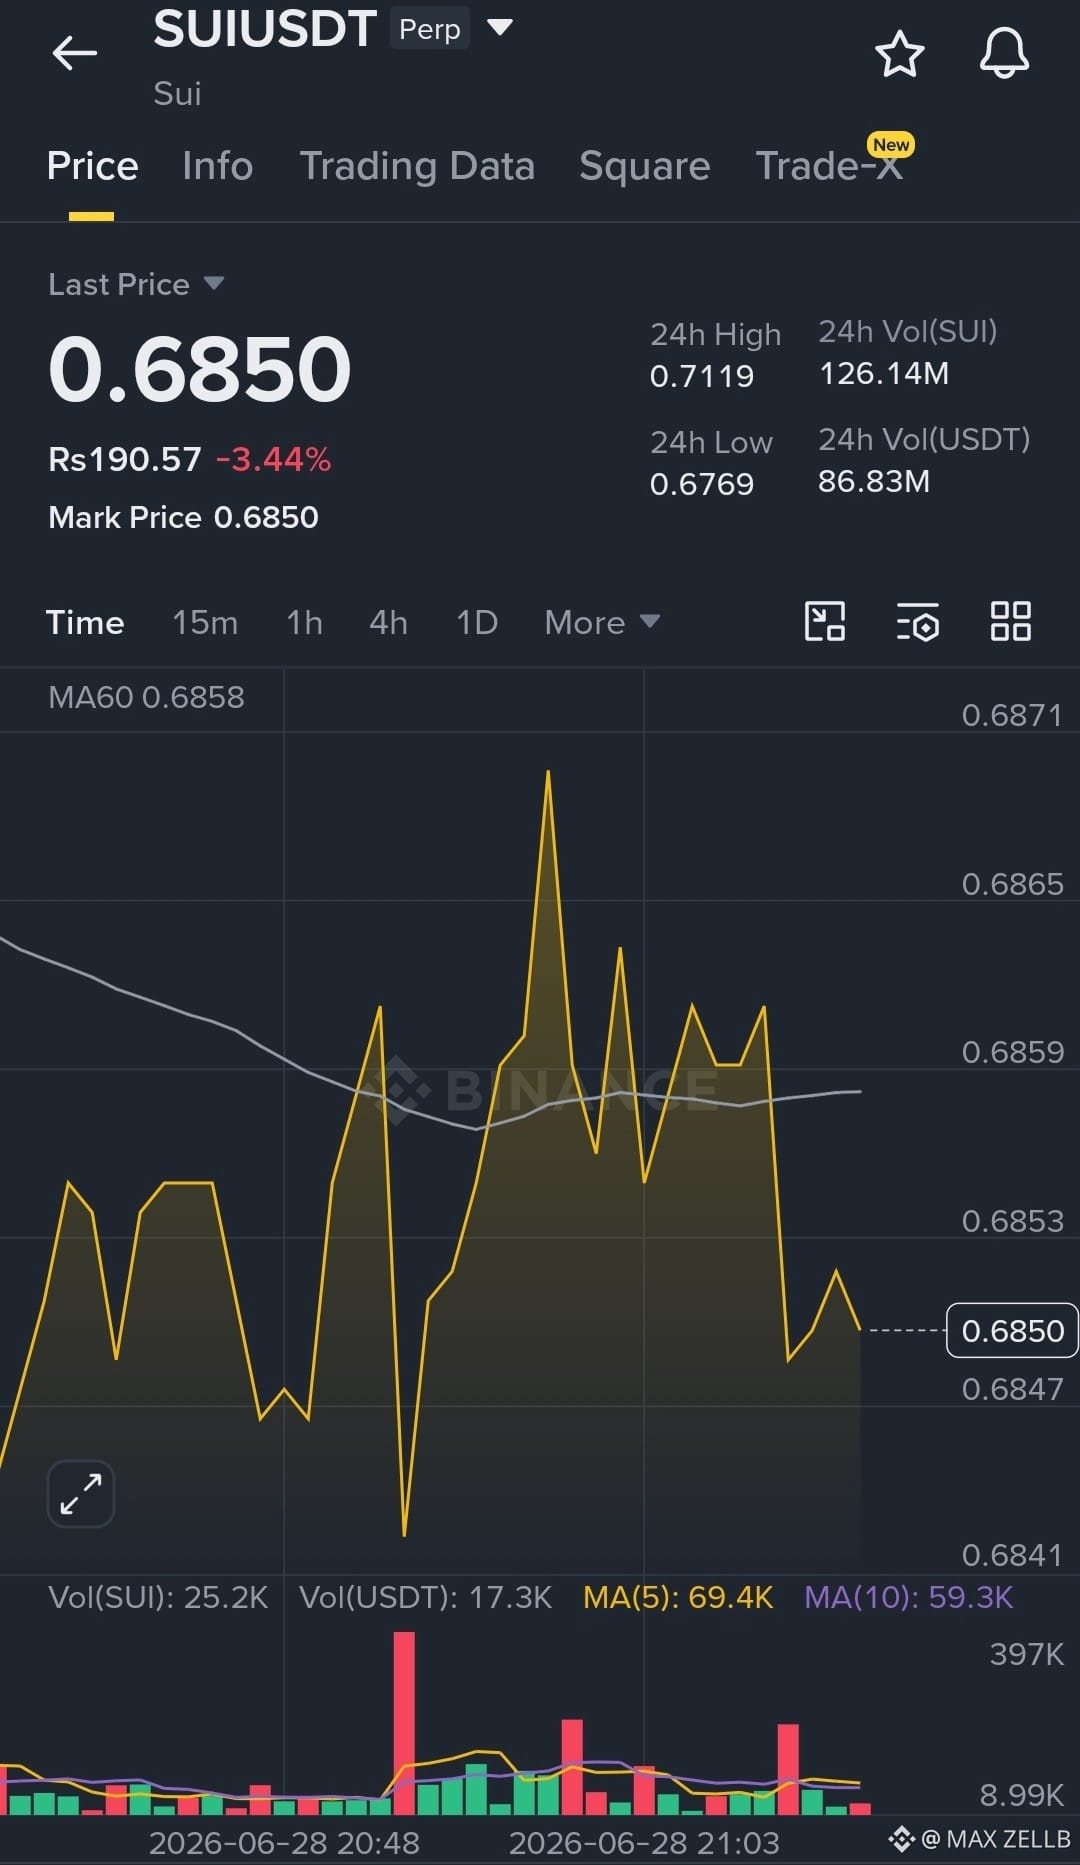Tap the current price label 0.6850 on axis
This screenshot has height=1865, width=1080.
click(1011, 1331)
